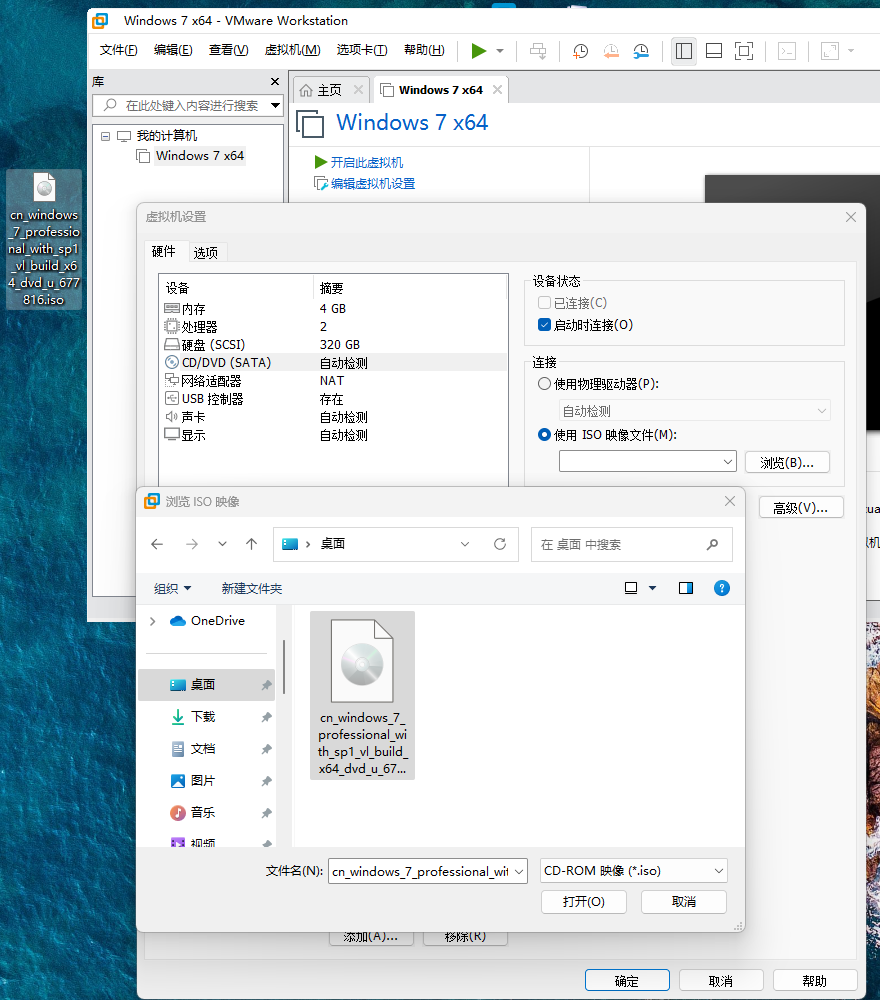Image resolution: width=880 pixels, height=1000 pixels.
Task: Click the forward arrow in browse ISO dialog
Action: pos(191,544)
